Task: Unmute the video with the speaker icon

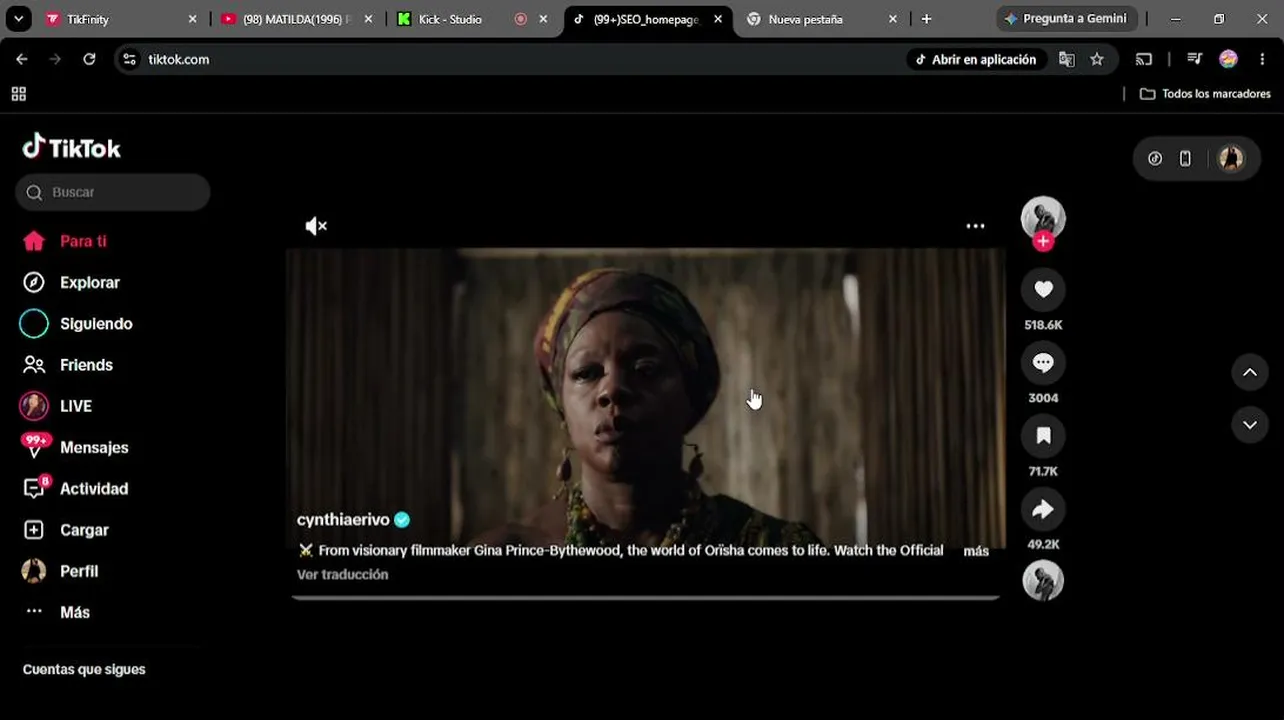Action: click(x=316, y=226)
